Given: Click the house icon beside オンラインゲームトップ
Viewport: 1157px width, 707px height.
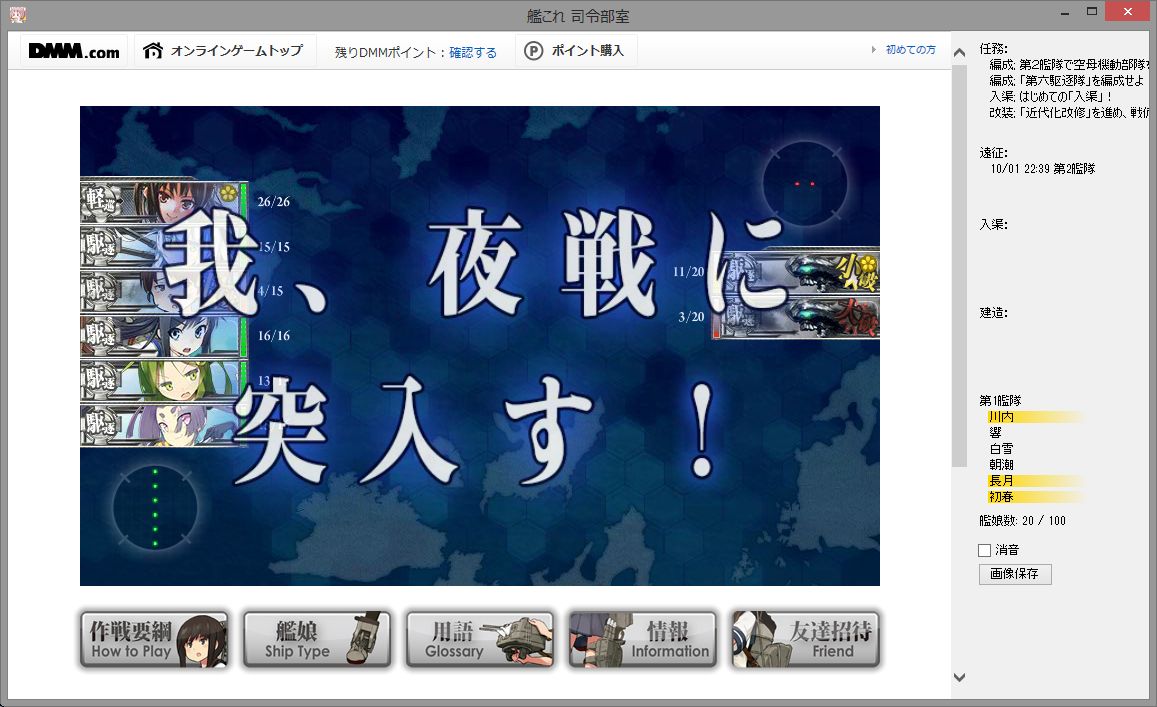Looking at the screenshot, I should point(153,50).
